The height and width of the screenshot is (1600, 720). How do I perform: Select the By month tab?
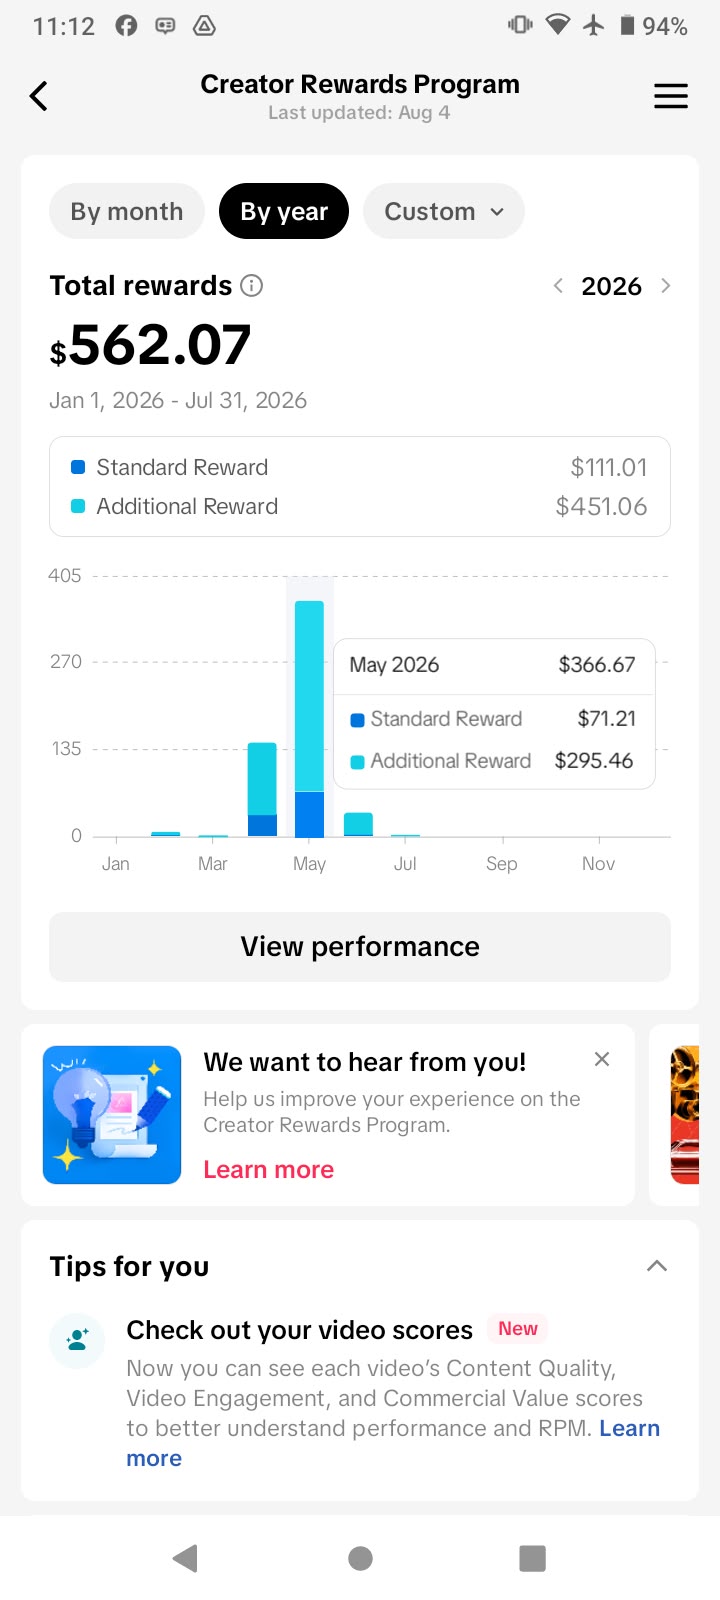pyautogui.click(x=127, y=212)
